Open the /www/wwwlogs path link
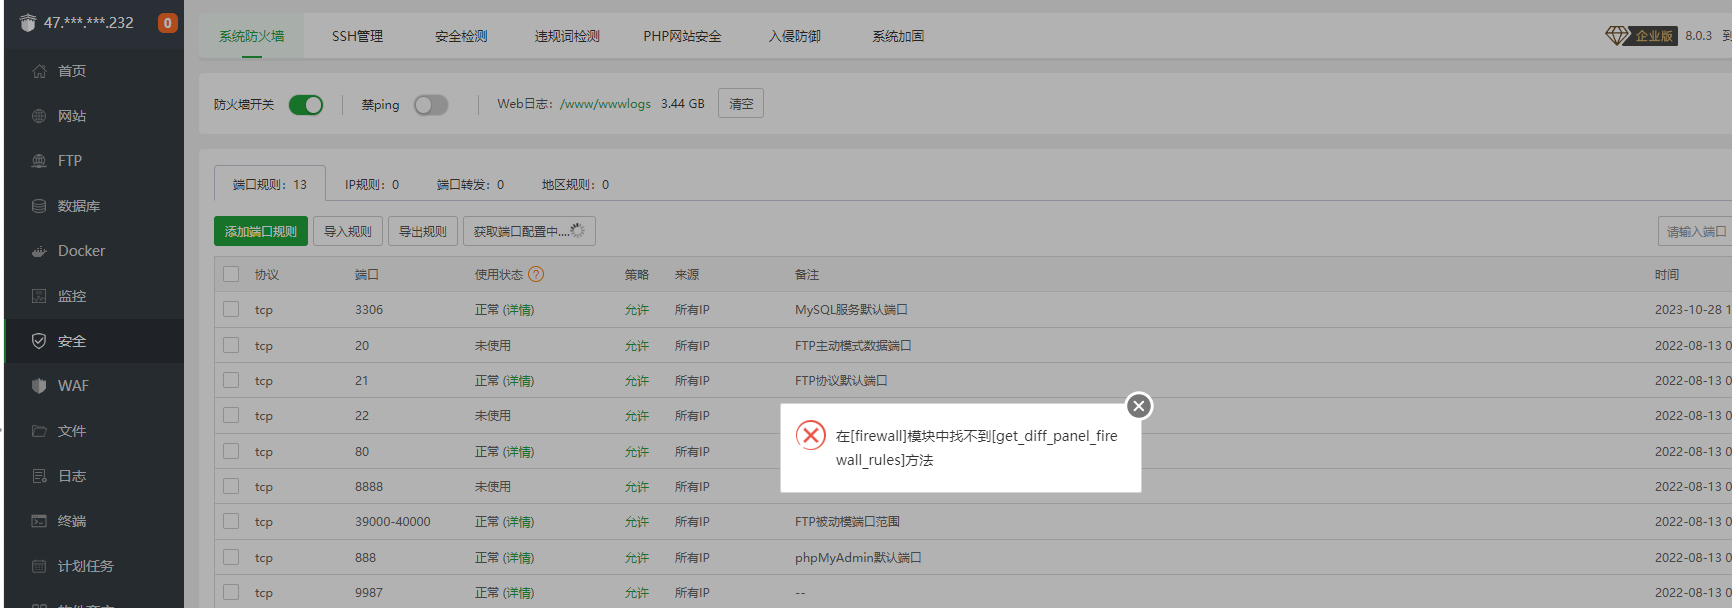The image size is (1732, 608). 605,104
